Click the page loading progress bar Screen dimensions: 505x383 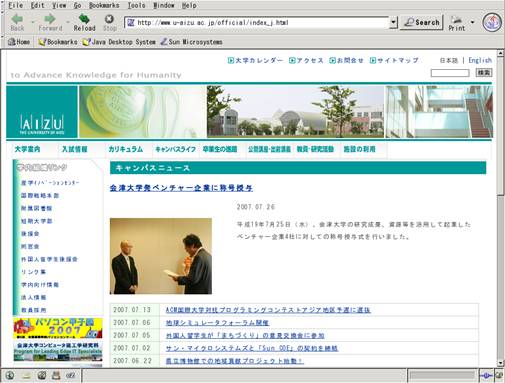point(442,376)
